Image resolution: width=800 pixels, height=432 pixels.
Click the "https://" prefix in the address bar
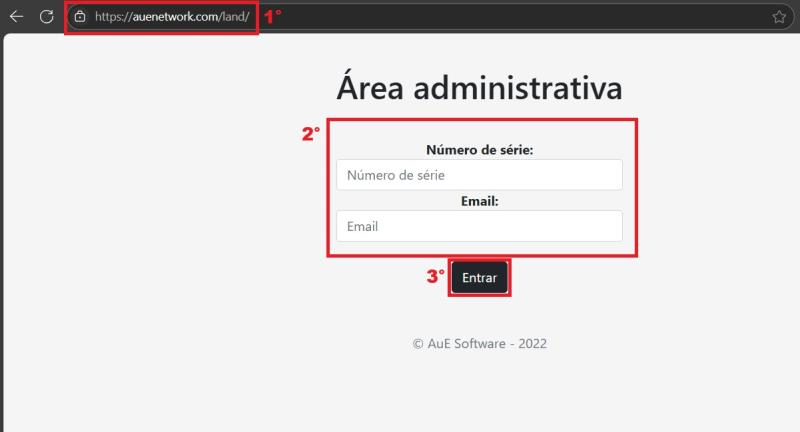113,17
